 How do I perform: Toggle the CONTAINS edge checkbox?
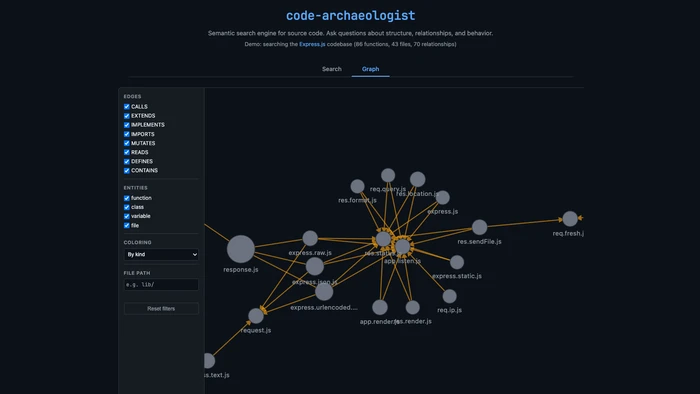click(x=127, y=170)
